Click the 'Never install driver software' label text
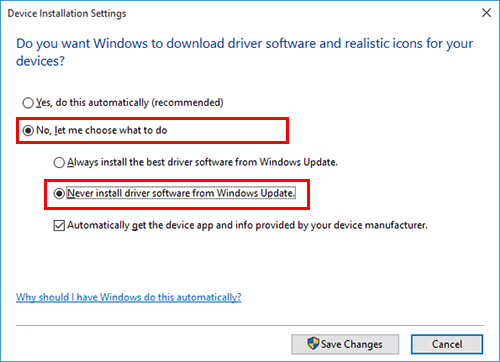The height and width of the screenshot is (362, 500). (181, 193)
